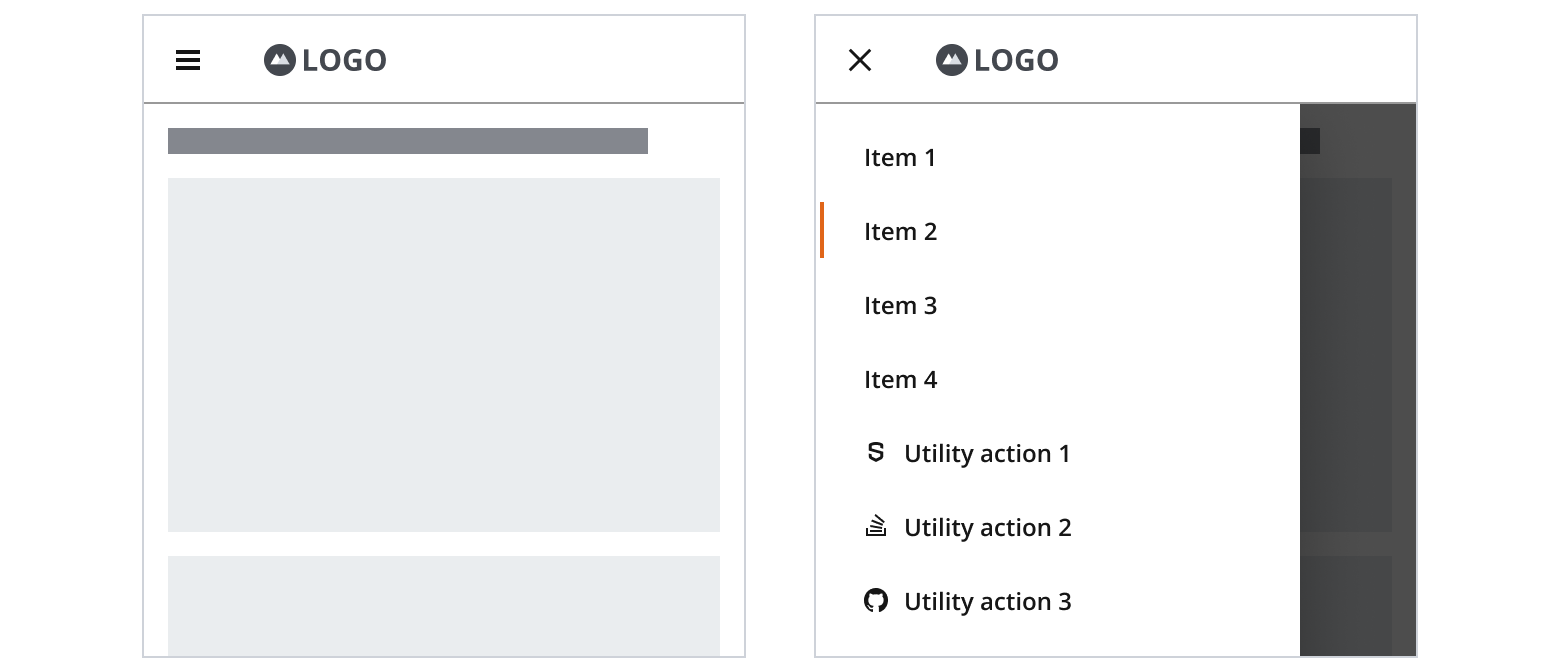Trigger Utility action 2
Screen dimensions: 1560x672
pyautogui.click(x=987, y=527)
